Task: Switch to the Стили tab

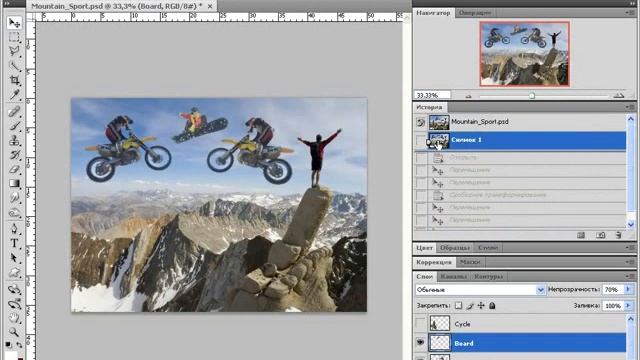Action: (488, 248)
